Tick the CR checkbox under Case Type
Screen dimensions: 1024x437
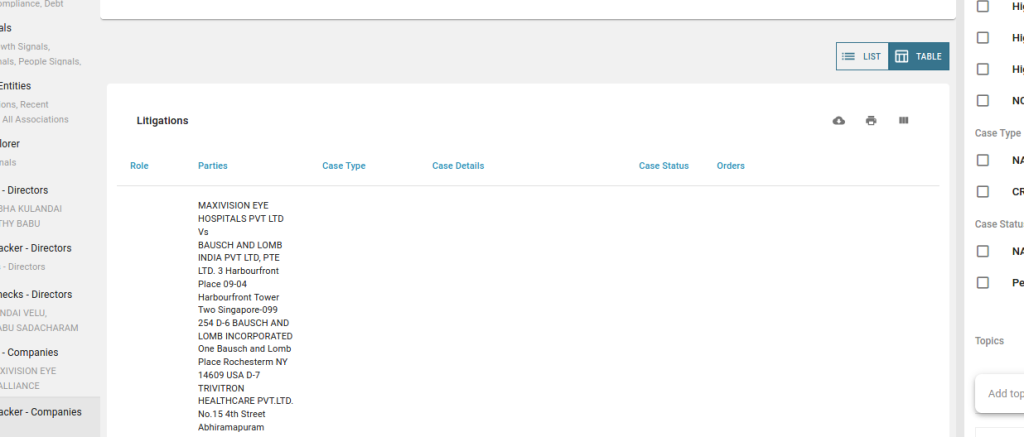[x=983, y=191]
